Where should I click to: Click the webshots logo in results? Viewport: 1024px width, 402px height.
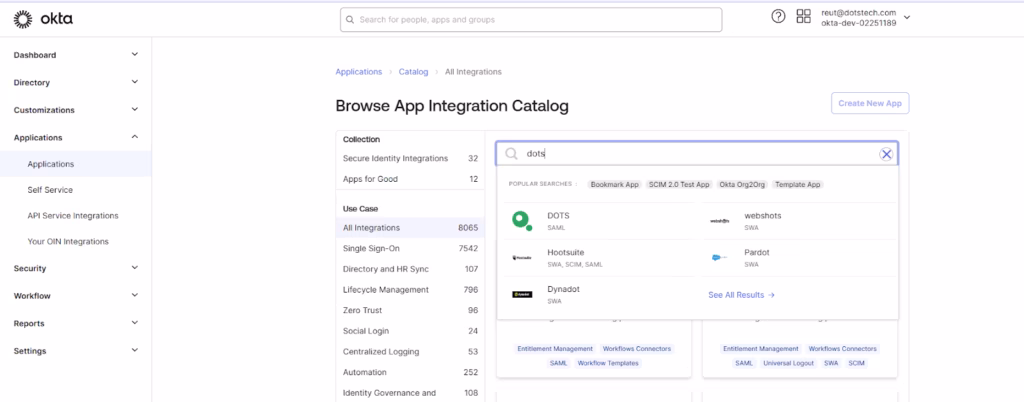720,221
